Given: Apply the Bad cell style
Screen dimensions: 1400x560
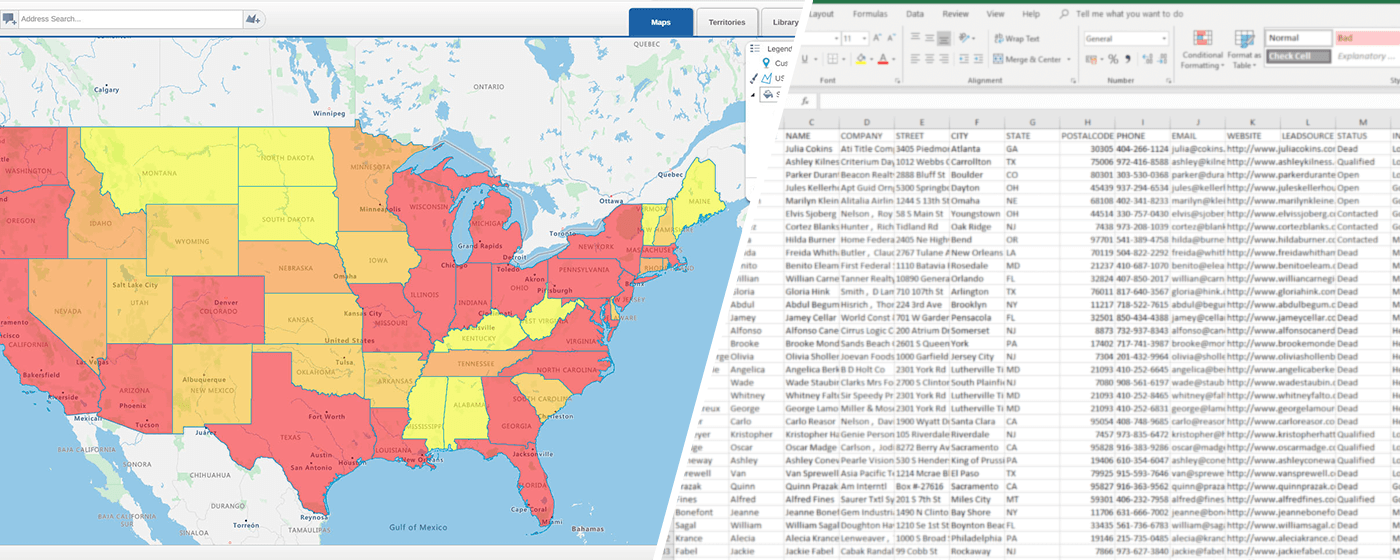Looking at the screenshot, I should point(1368,38).
